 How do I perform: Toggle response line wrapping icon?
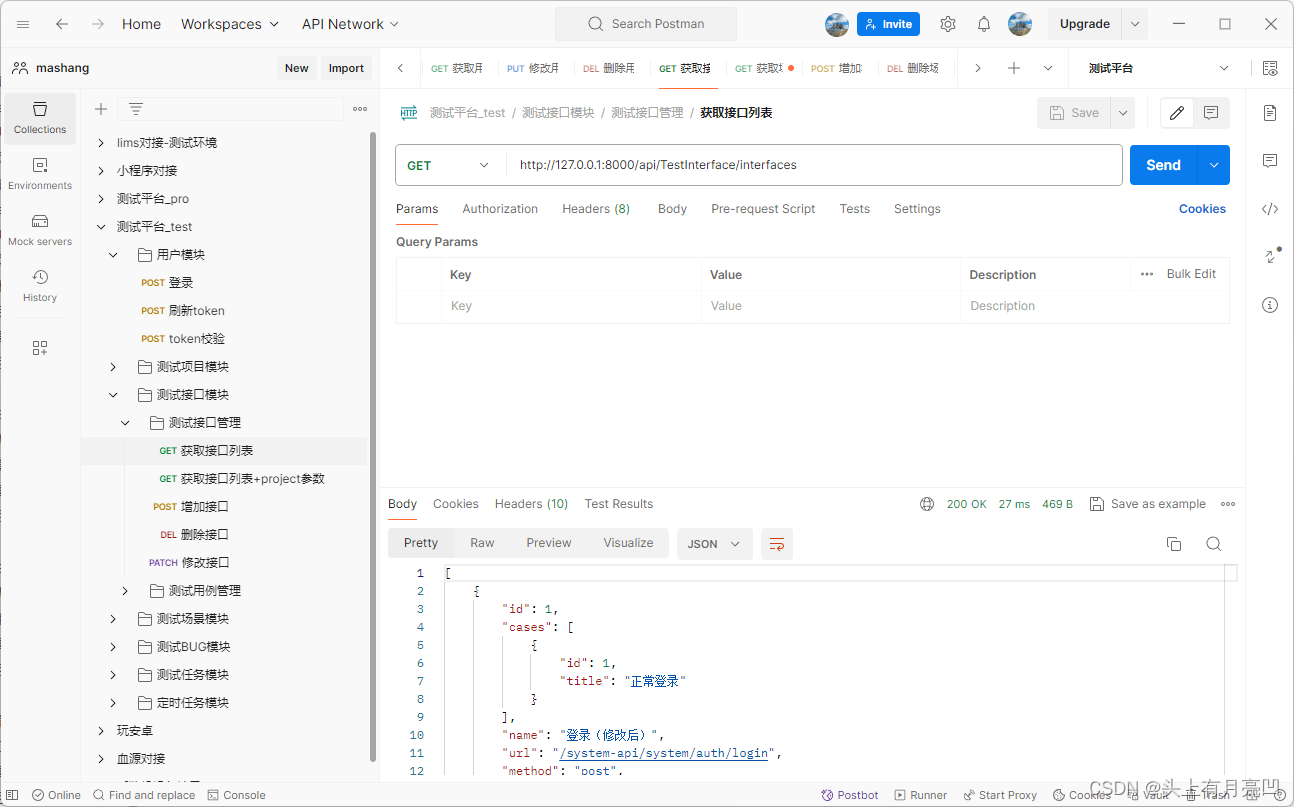tap(777, 544)
